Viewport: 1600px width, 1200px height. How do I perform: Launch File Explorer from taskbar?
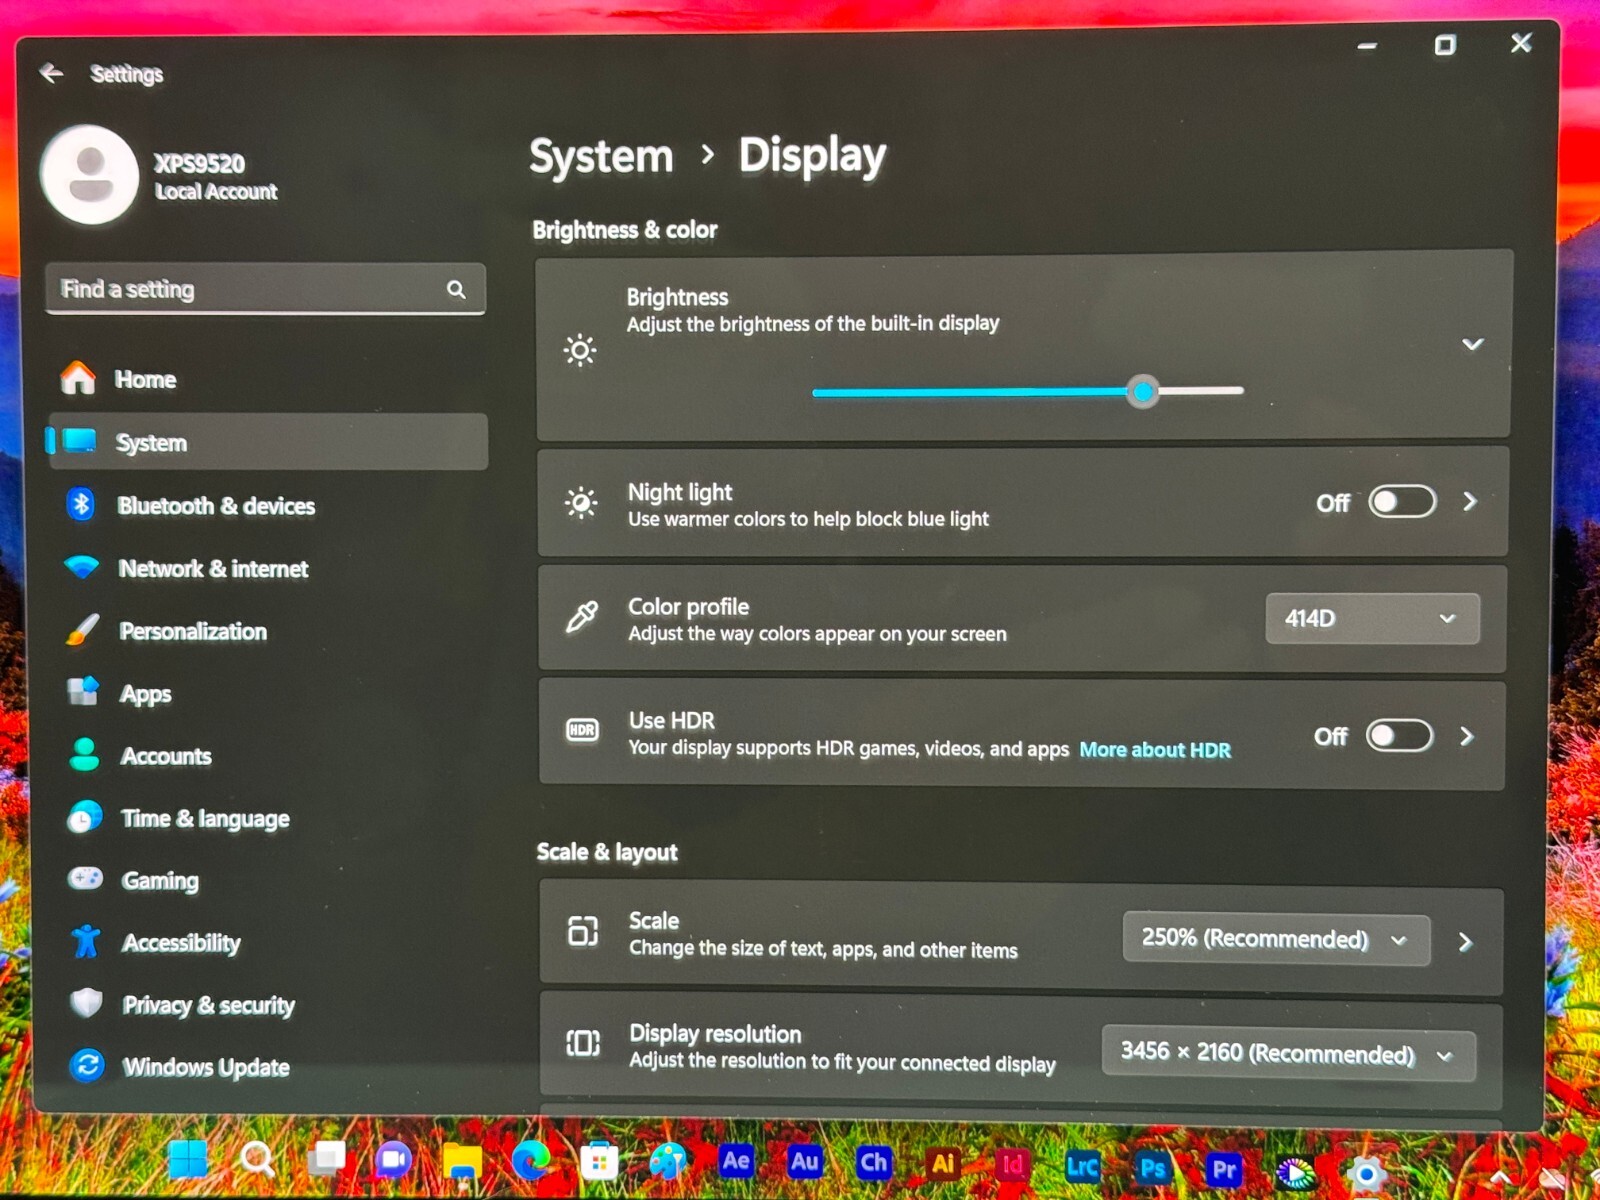click(462, 1162)
